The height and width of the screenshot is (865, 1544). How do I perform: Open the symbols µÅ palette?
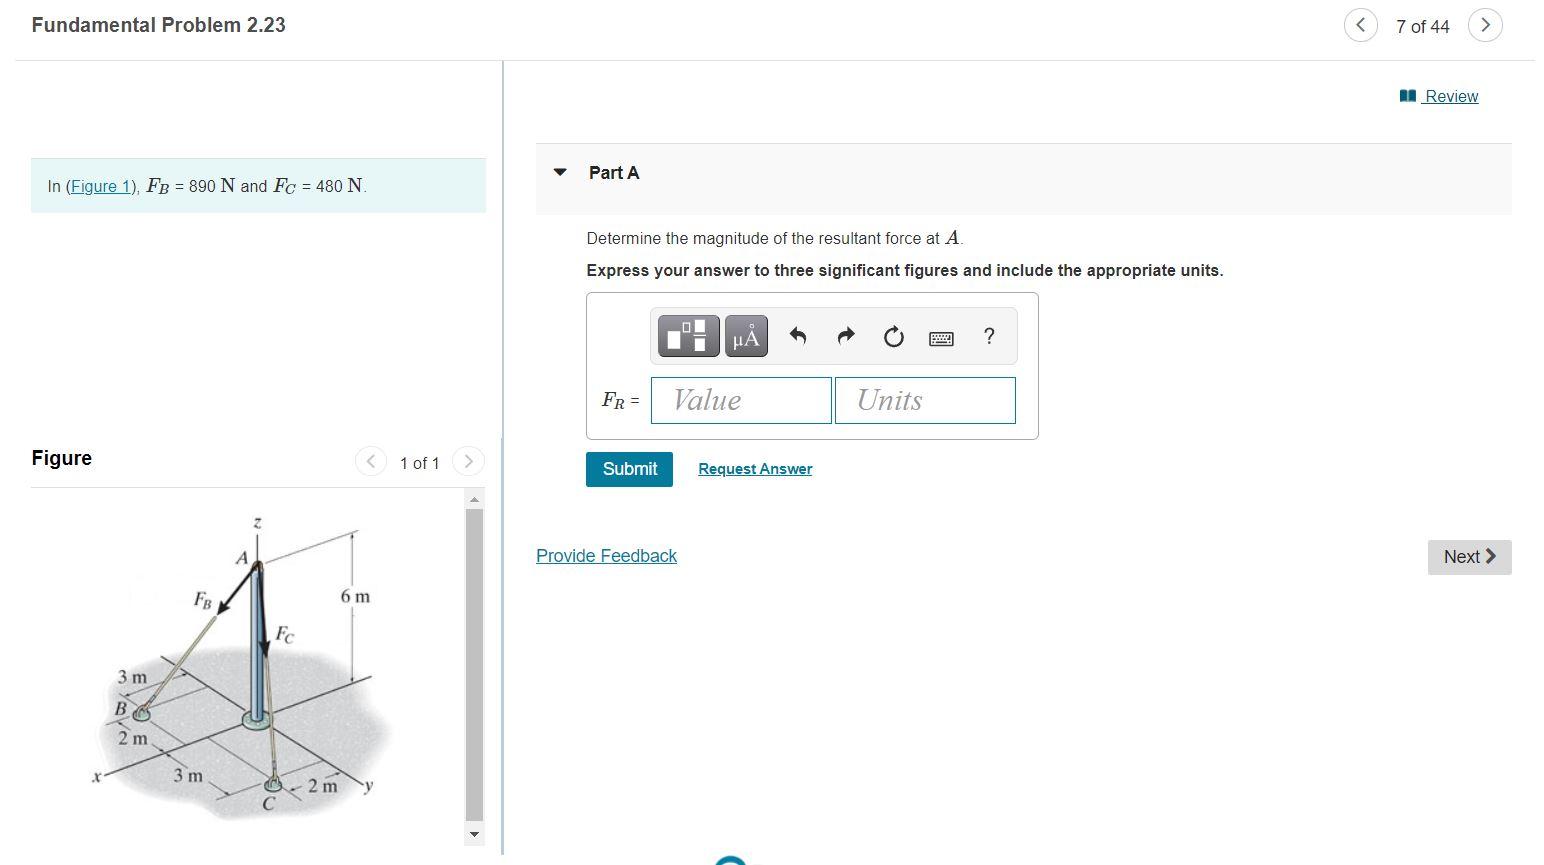(x=746, y=336)
